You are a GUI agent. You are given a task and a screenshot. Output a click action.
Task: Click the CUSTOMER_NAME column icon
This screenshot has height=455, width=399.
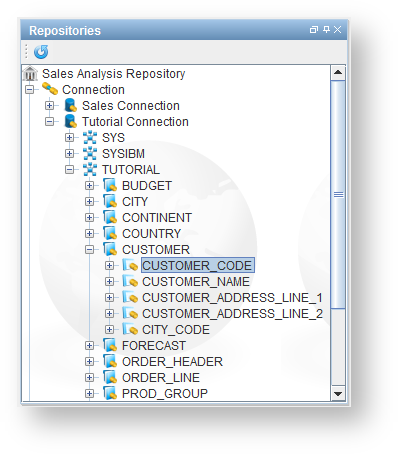pyautogui.click(x=130, y=281)
